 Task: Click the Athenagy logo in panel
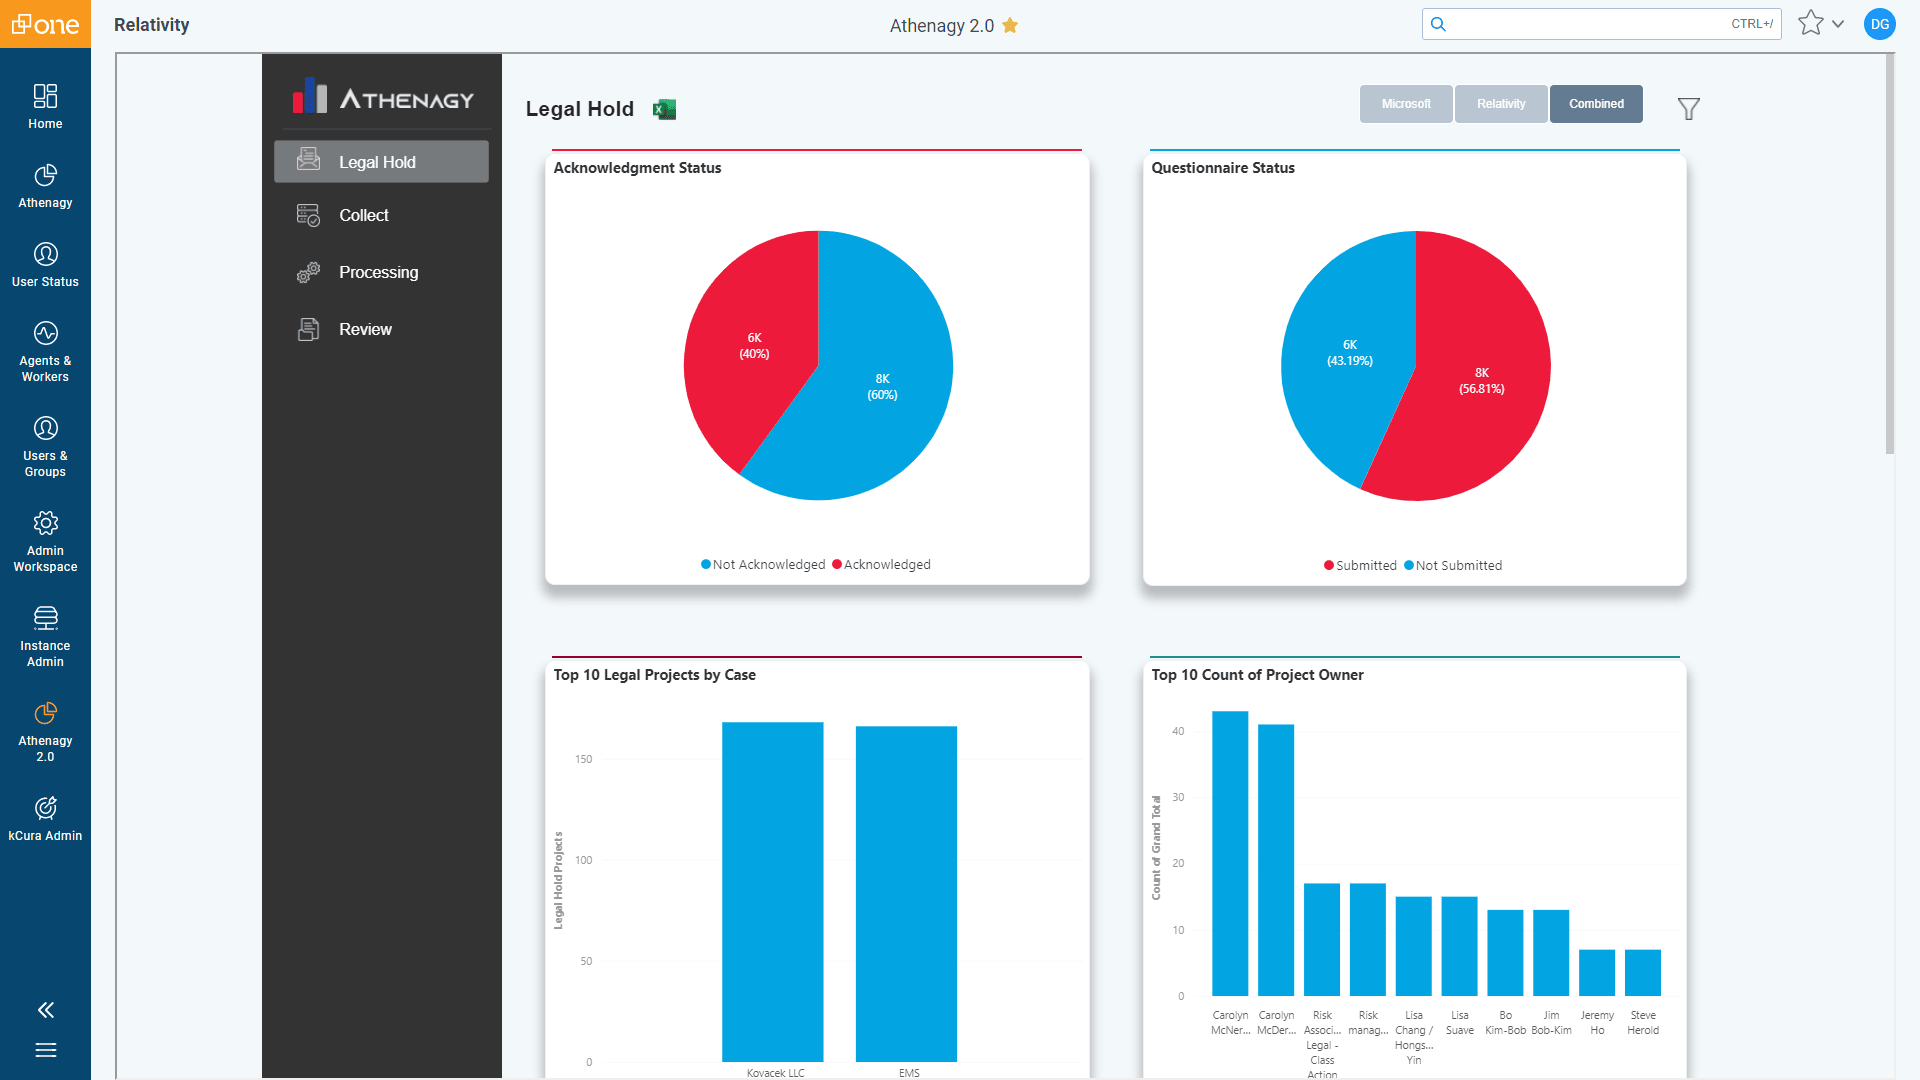click(x=383, y=97)
